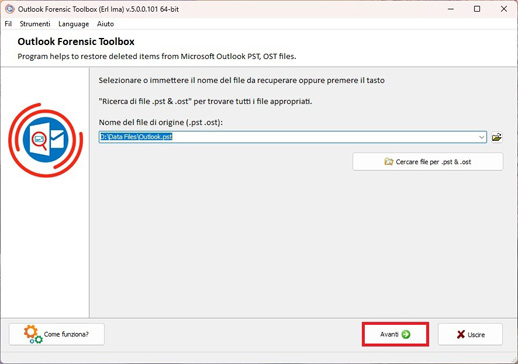The height and width of the screenshot is (364, 518).
Task: Open the Language menu
Action: pyautogui.click(x=74, y=24)
